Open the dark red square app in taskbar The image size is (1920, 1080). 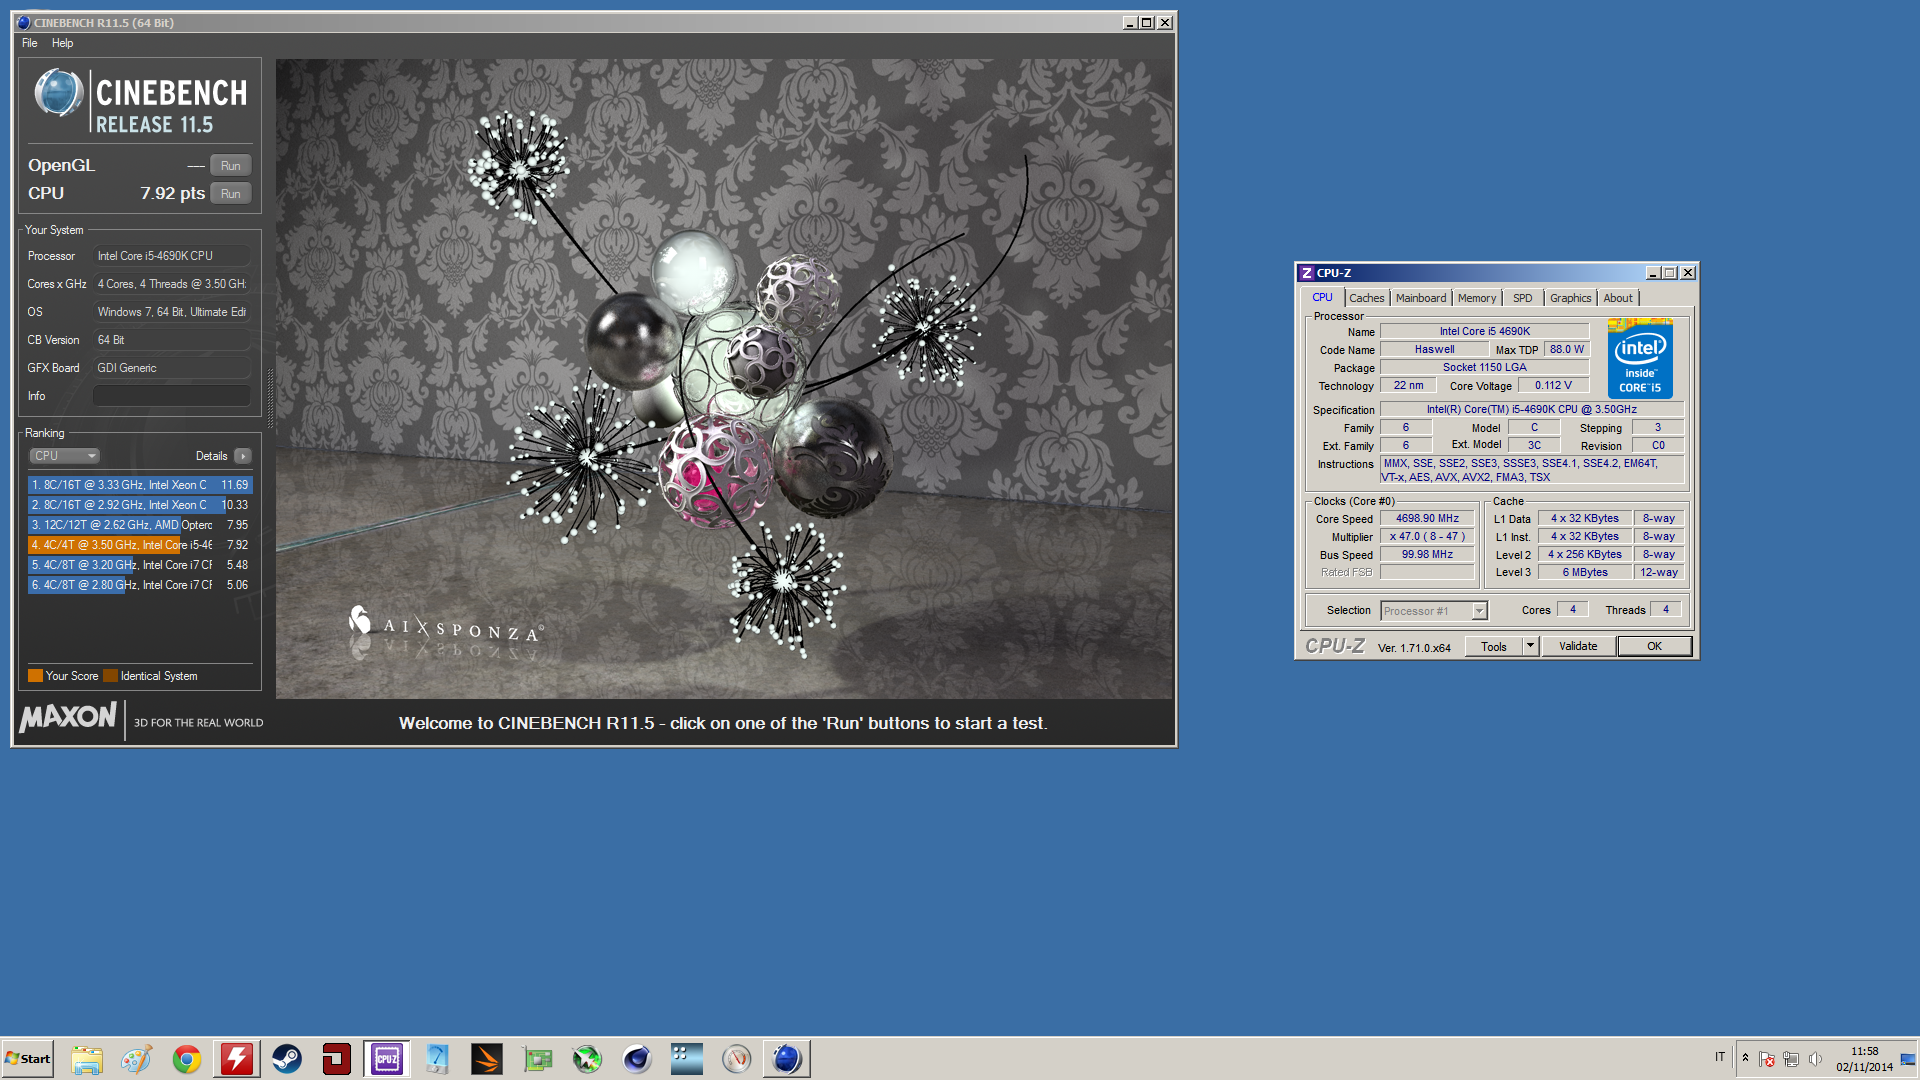tap(337, 1059)
